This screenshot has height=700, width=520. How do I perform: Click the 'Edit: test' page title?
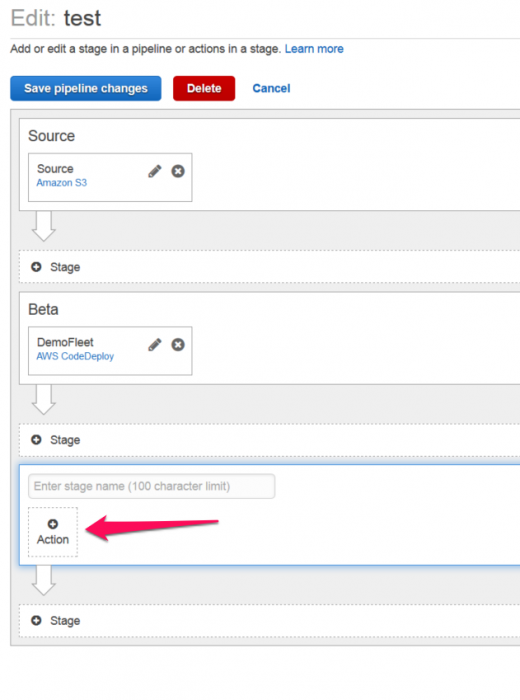[x=56, y=18]
